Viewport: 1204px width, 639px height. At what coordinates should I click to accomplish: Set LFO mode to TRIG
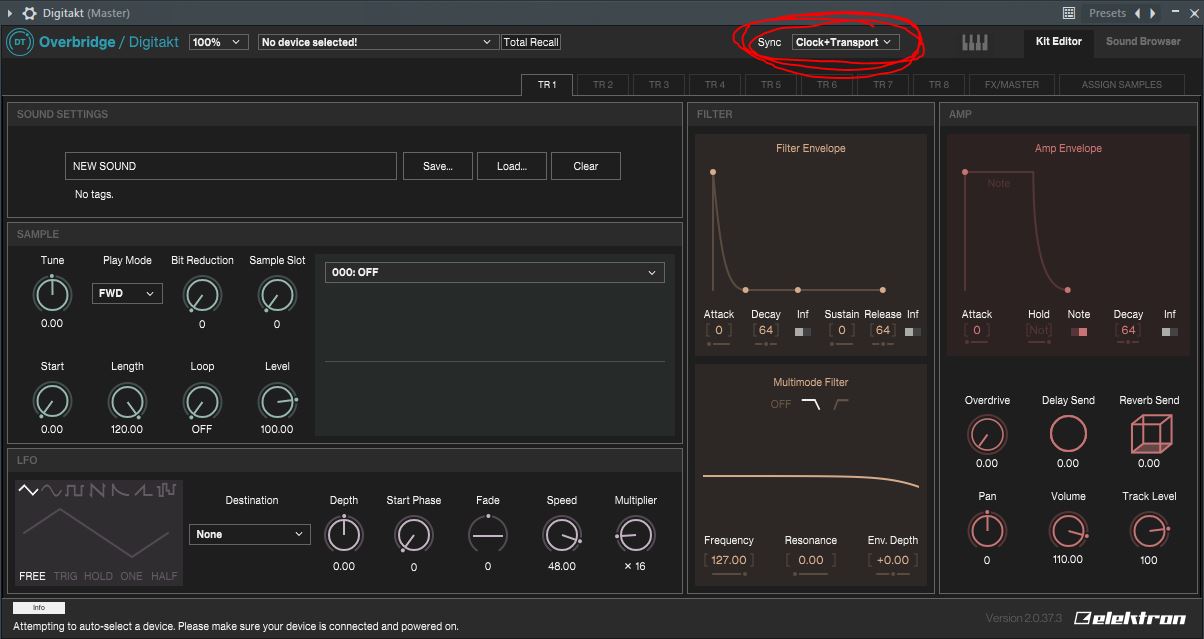coord(65,576)
